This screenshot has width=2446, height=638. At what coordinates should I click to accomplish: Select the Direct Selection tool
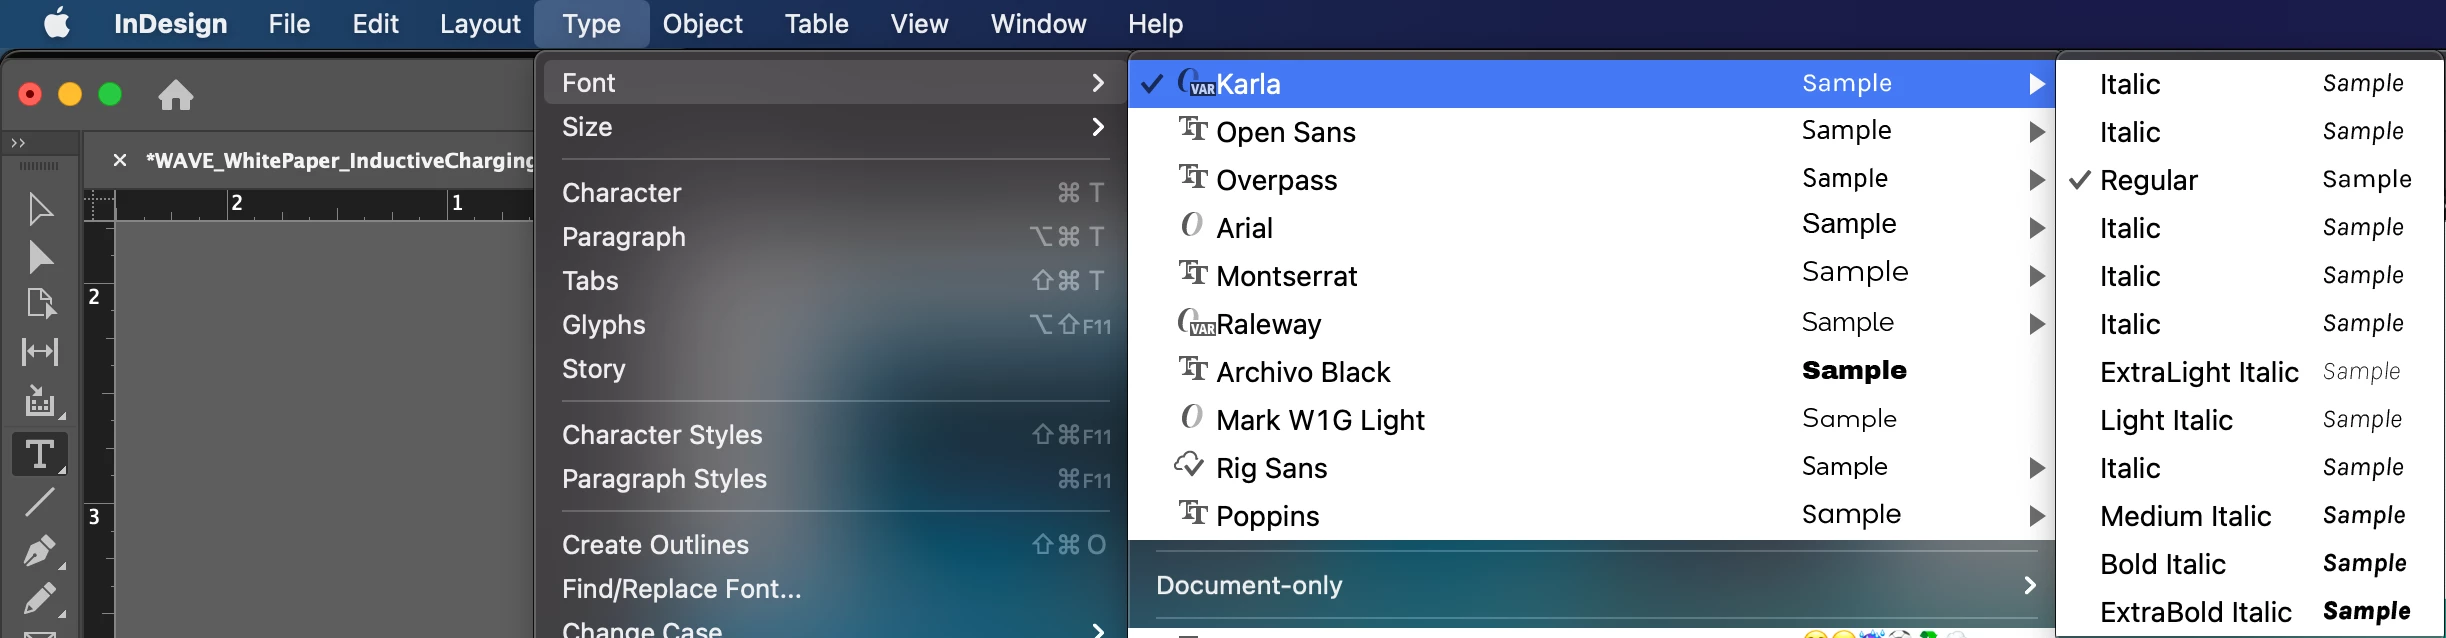(40, 257)
